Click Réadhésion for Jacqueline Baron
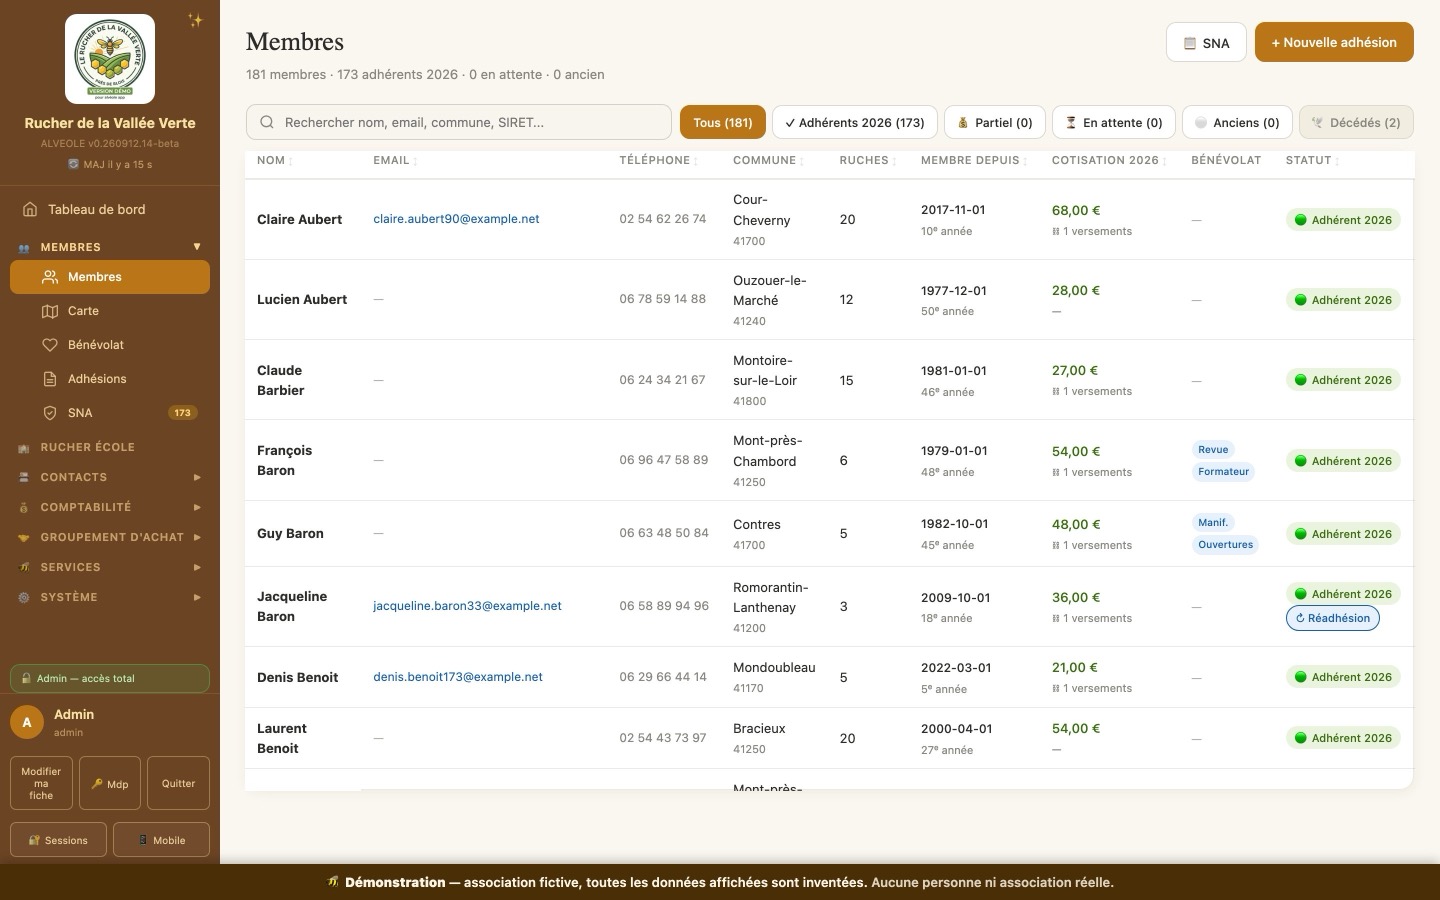The width and height of the screenshot is (1440, 900). click(1333, 618)
